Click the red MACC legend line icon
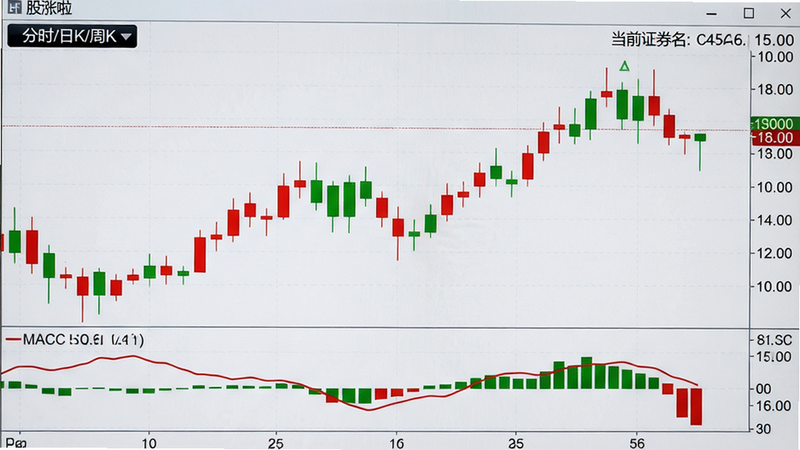 (x=13, y=340)
